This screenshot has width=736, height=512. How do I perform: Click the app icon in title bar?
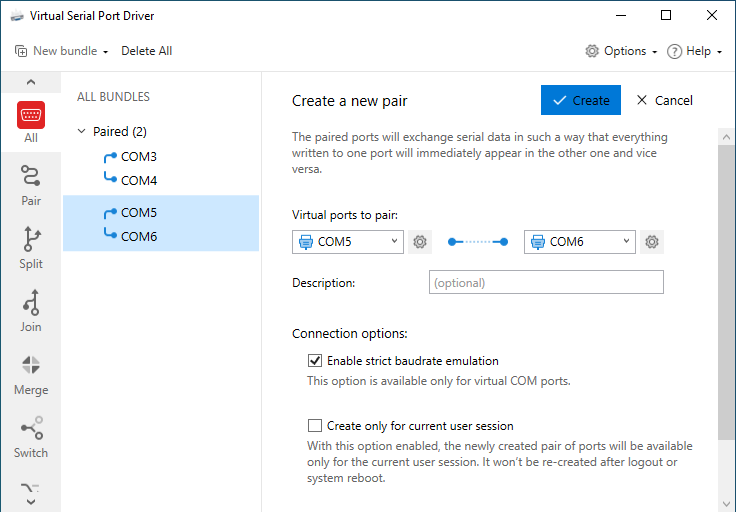tap(17, 16)
